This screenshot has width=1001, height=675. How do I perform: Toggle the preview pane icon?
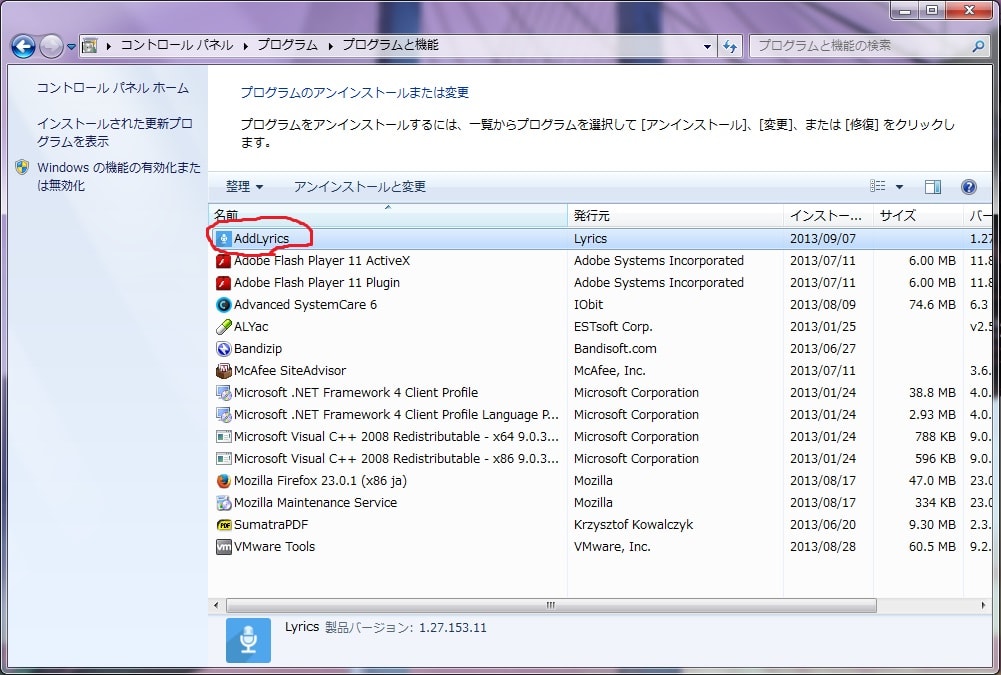click(x=933, y=186)
